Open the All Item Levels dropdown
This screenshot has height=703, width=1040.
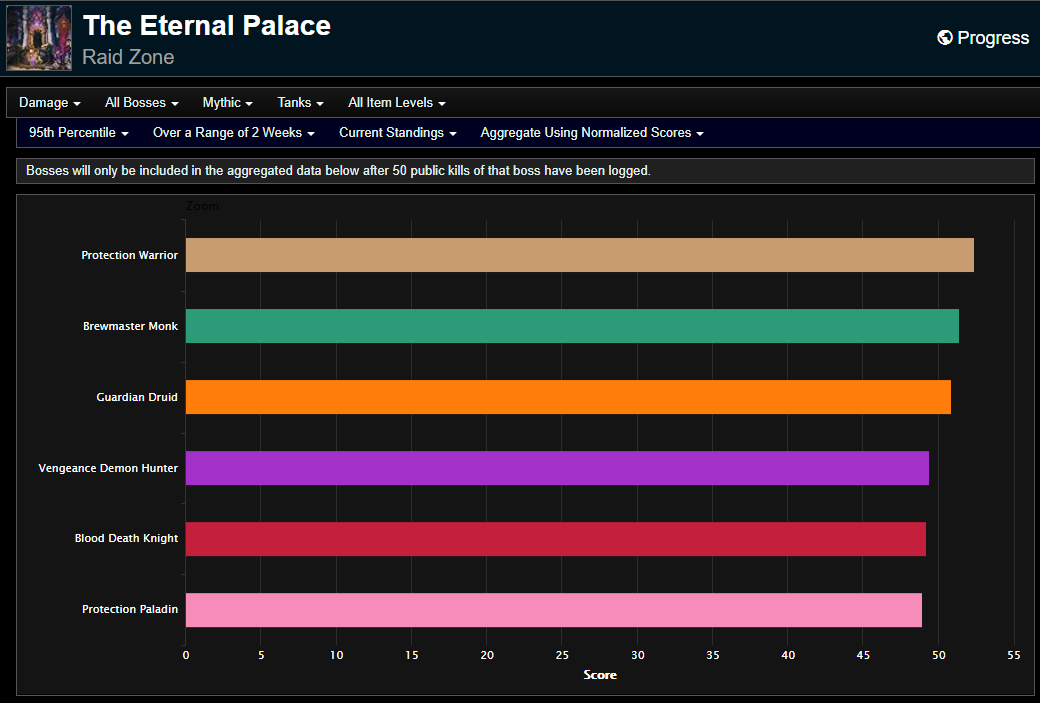397,103
